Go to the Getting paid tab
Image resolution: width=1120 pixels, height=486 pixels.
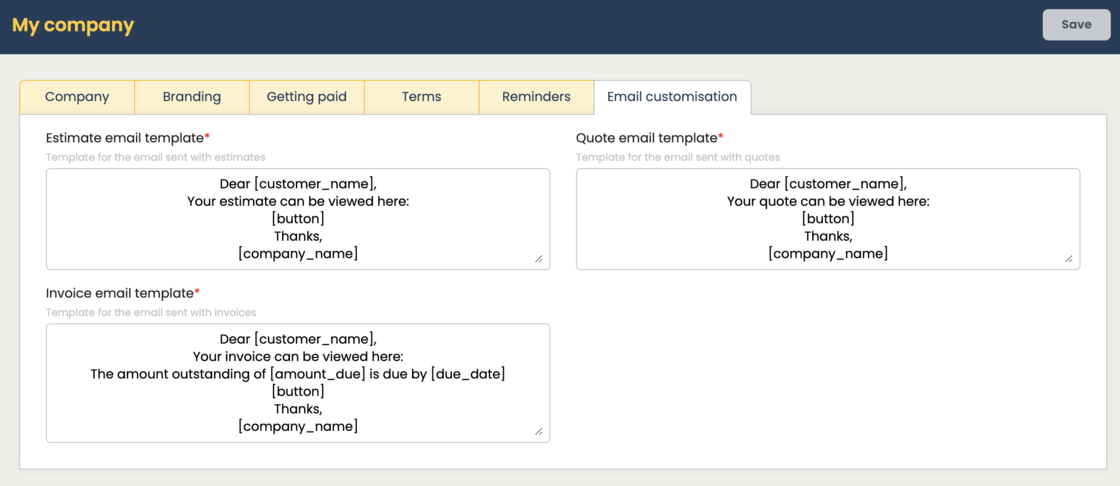[306, 97]
